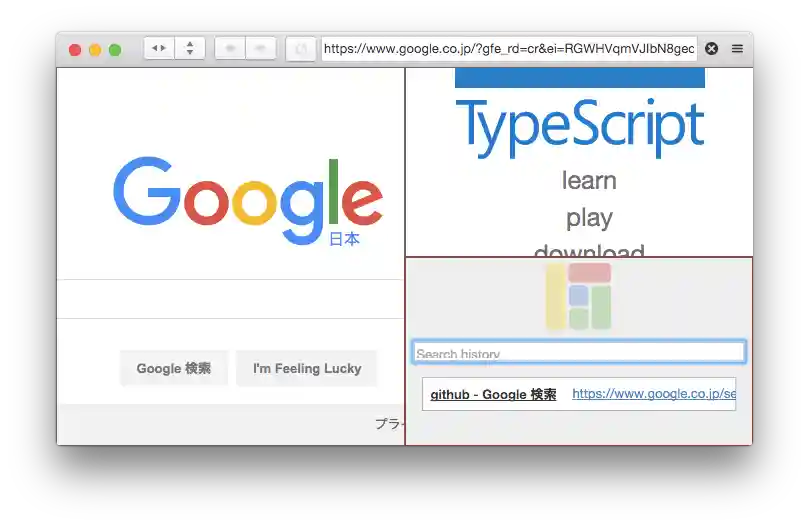Click the circled X icon beside URL
This screenshot has width=809, height=526.
click(x=711, y=49)
